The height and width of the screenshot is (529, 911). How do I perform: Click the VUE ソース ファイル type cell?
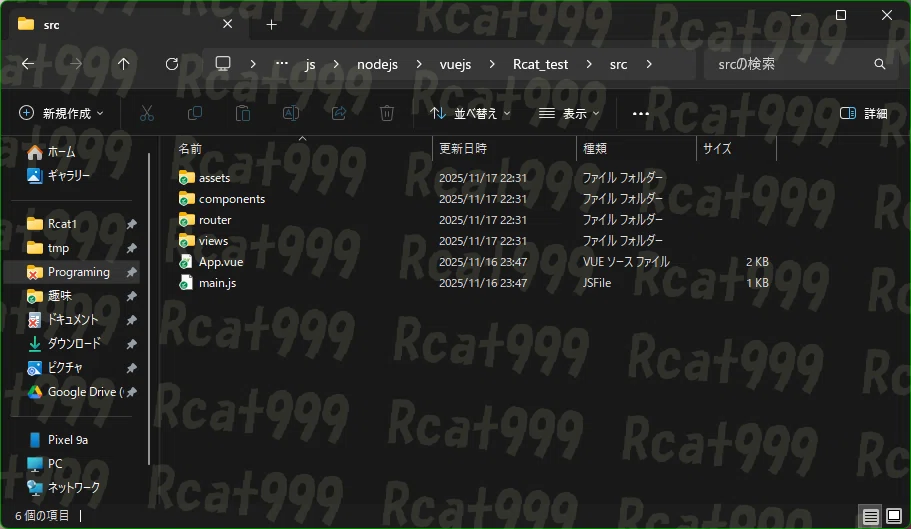point(626,262)
